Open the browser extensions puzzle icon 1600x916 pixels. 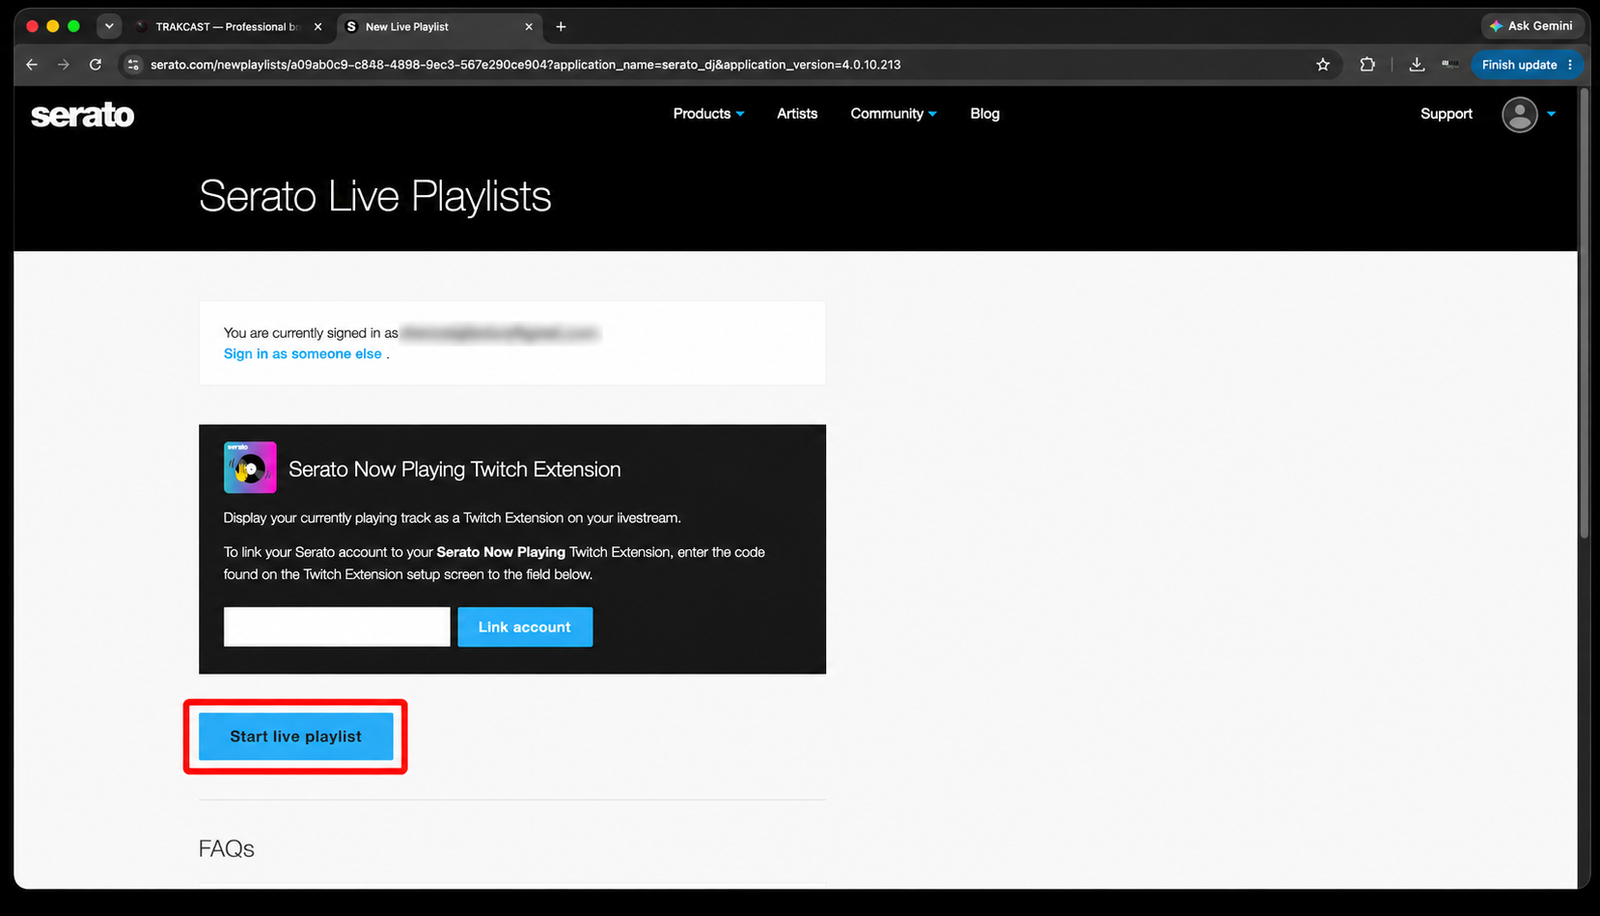coord(1367,64)
